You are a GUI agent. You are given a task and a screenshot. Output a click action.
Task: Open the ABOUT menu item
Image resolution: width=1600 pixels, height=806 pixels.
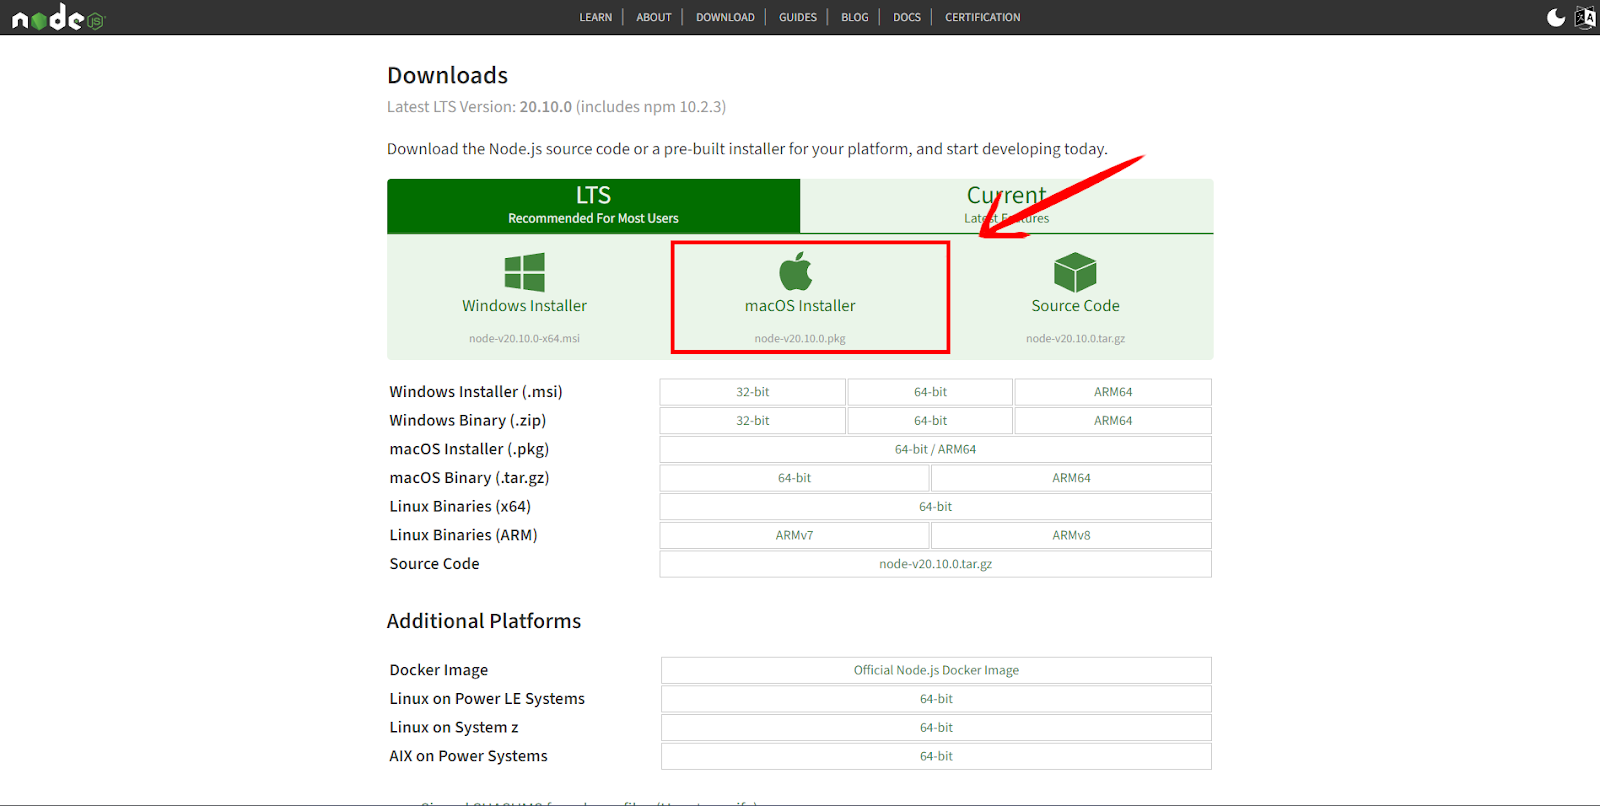click(654, 17)
